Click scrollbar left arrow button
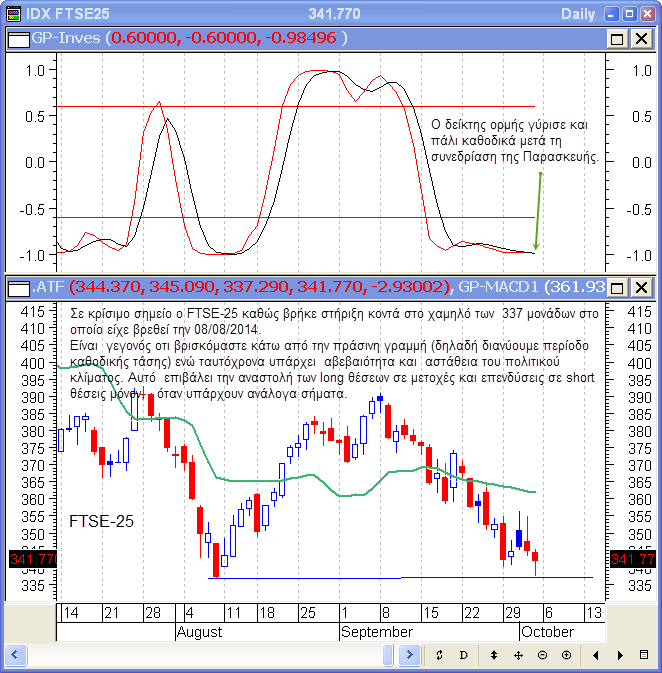The height and width of the screenshot is (673, 662). point(15,655)
